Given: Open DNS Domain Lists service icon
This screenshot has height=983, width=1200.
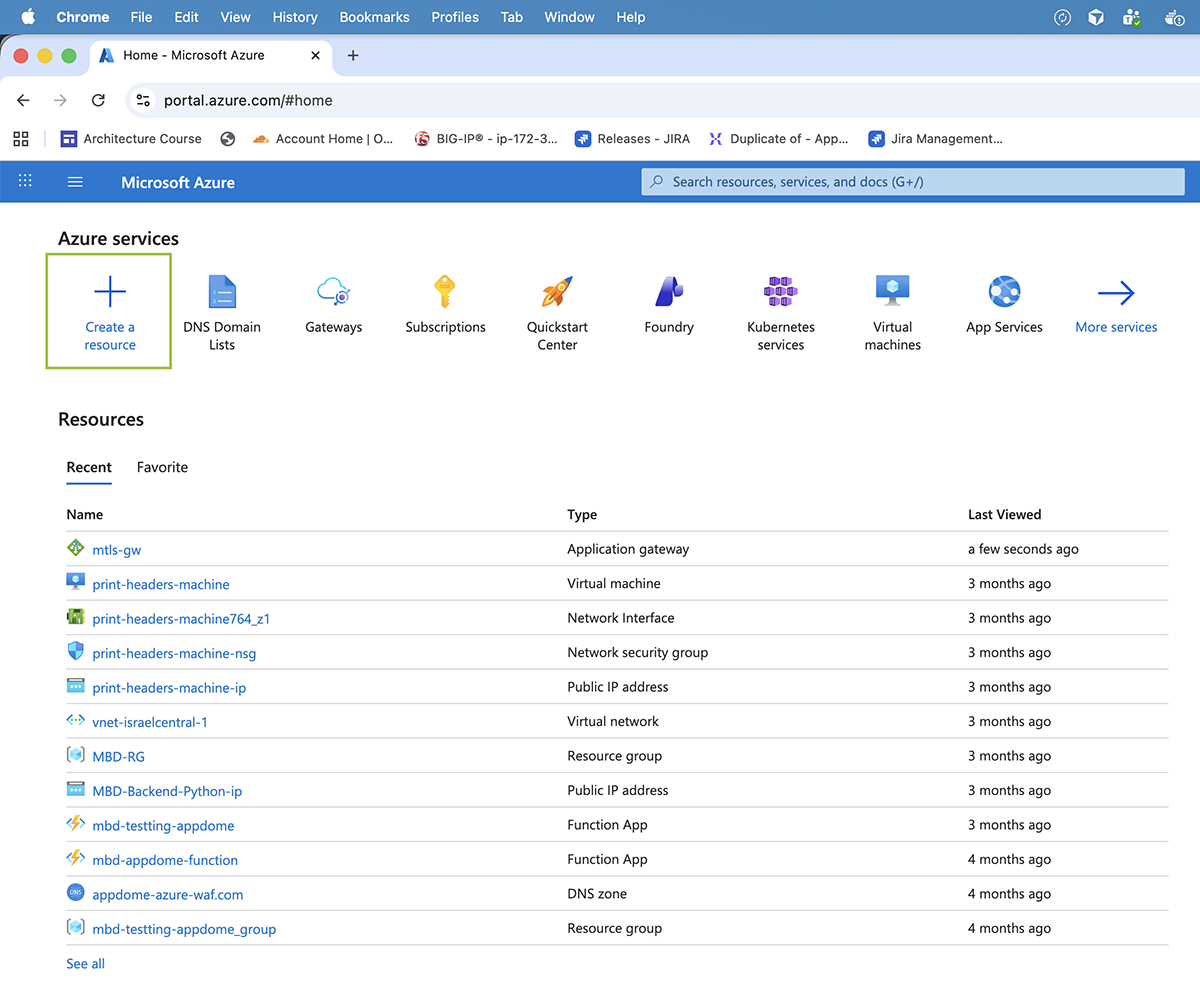Looking at the screenshot, I should (222, 292).
